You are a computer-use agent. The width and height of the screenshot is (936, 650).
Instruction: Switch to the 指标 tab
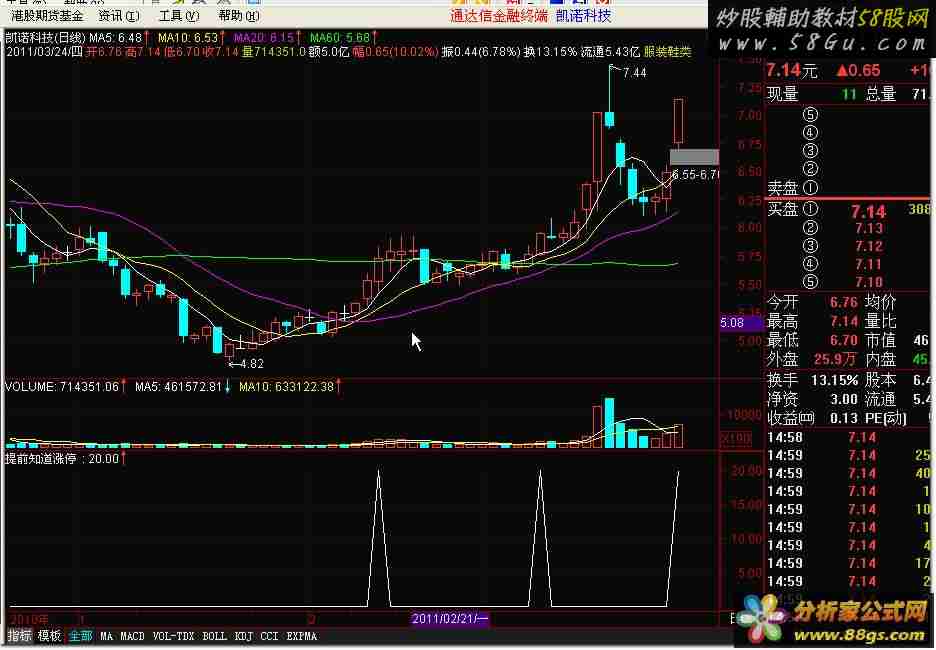click(19, 636)
